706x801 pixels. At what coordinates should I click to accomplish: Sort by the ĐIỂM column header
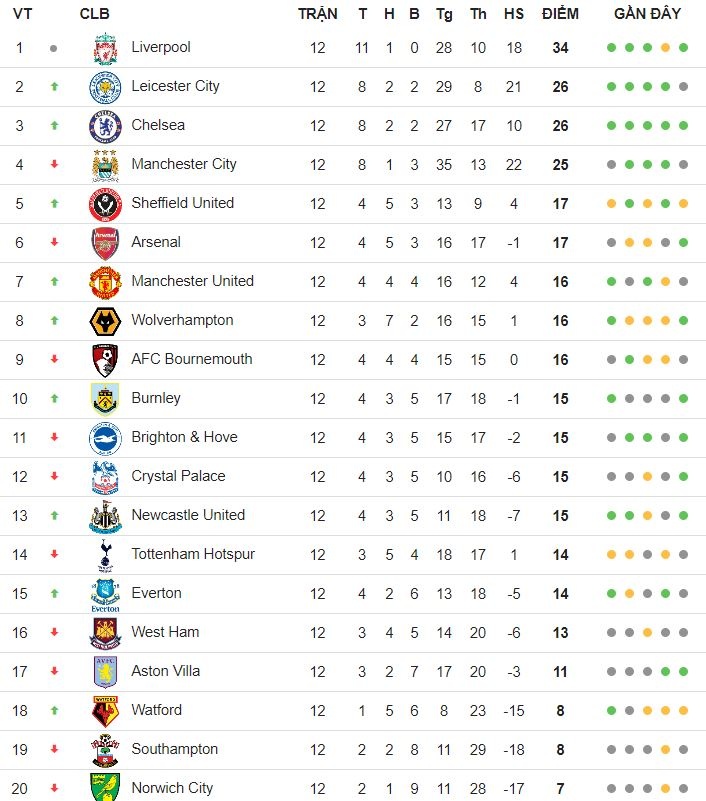pos(560,14)
